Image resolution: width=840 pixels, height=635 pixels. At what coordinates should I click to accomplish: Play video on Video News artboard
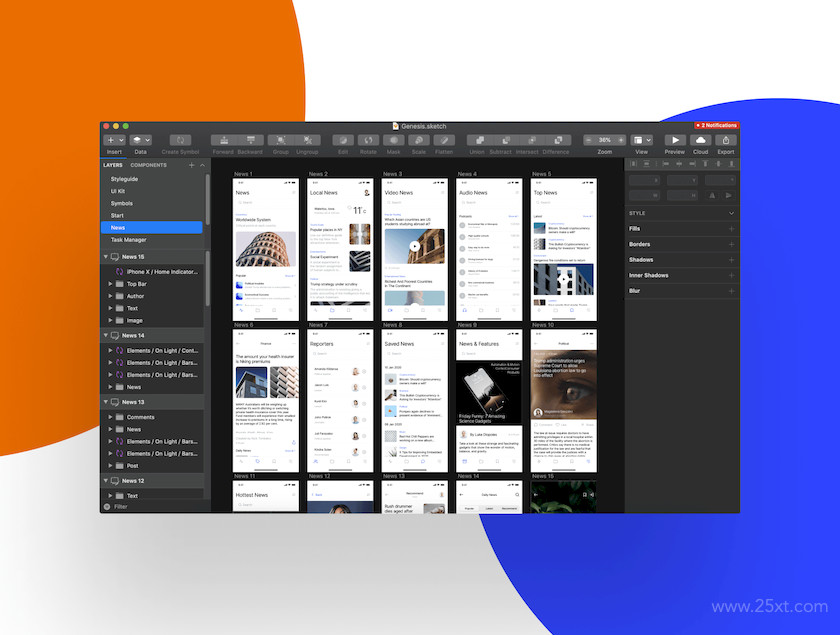pyautogui.click(x=415, y=246)
